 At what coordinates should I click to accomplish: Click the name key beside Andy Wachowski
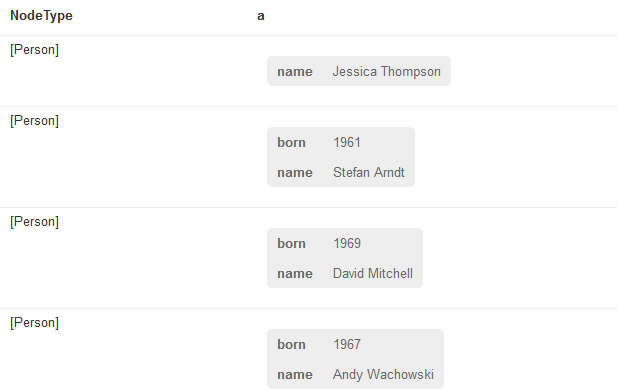[x=295, y=374]
